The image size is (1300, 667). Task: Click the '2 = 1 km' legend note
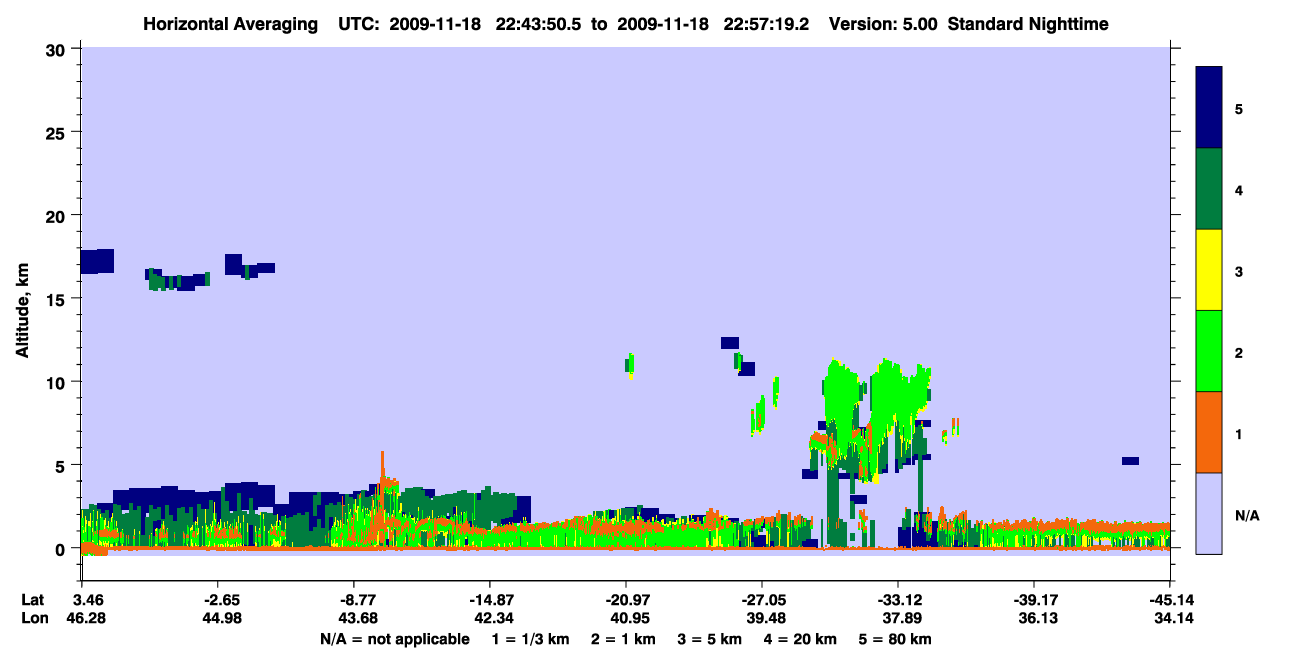pyautogui.click(x=623, y=639)
